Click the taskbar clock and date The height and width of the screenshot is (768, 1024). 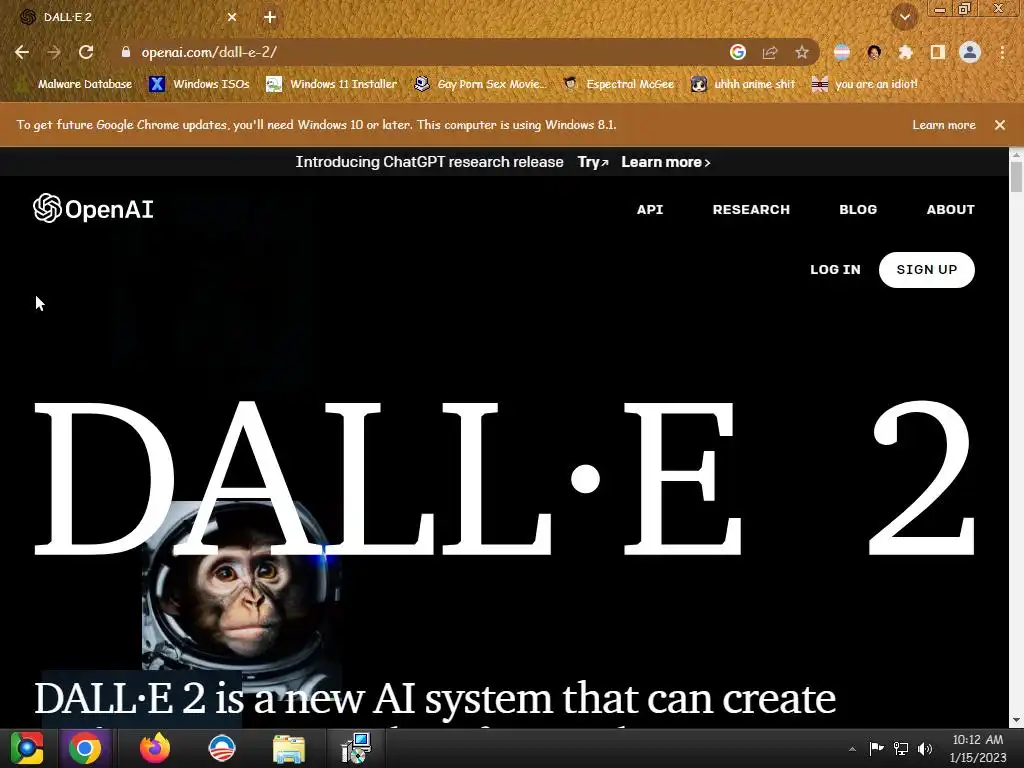pos(978,748)
